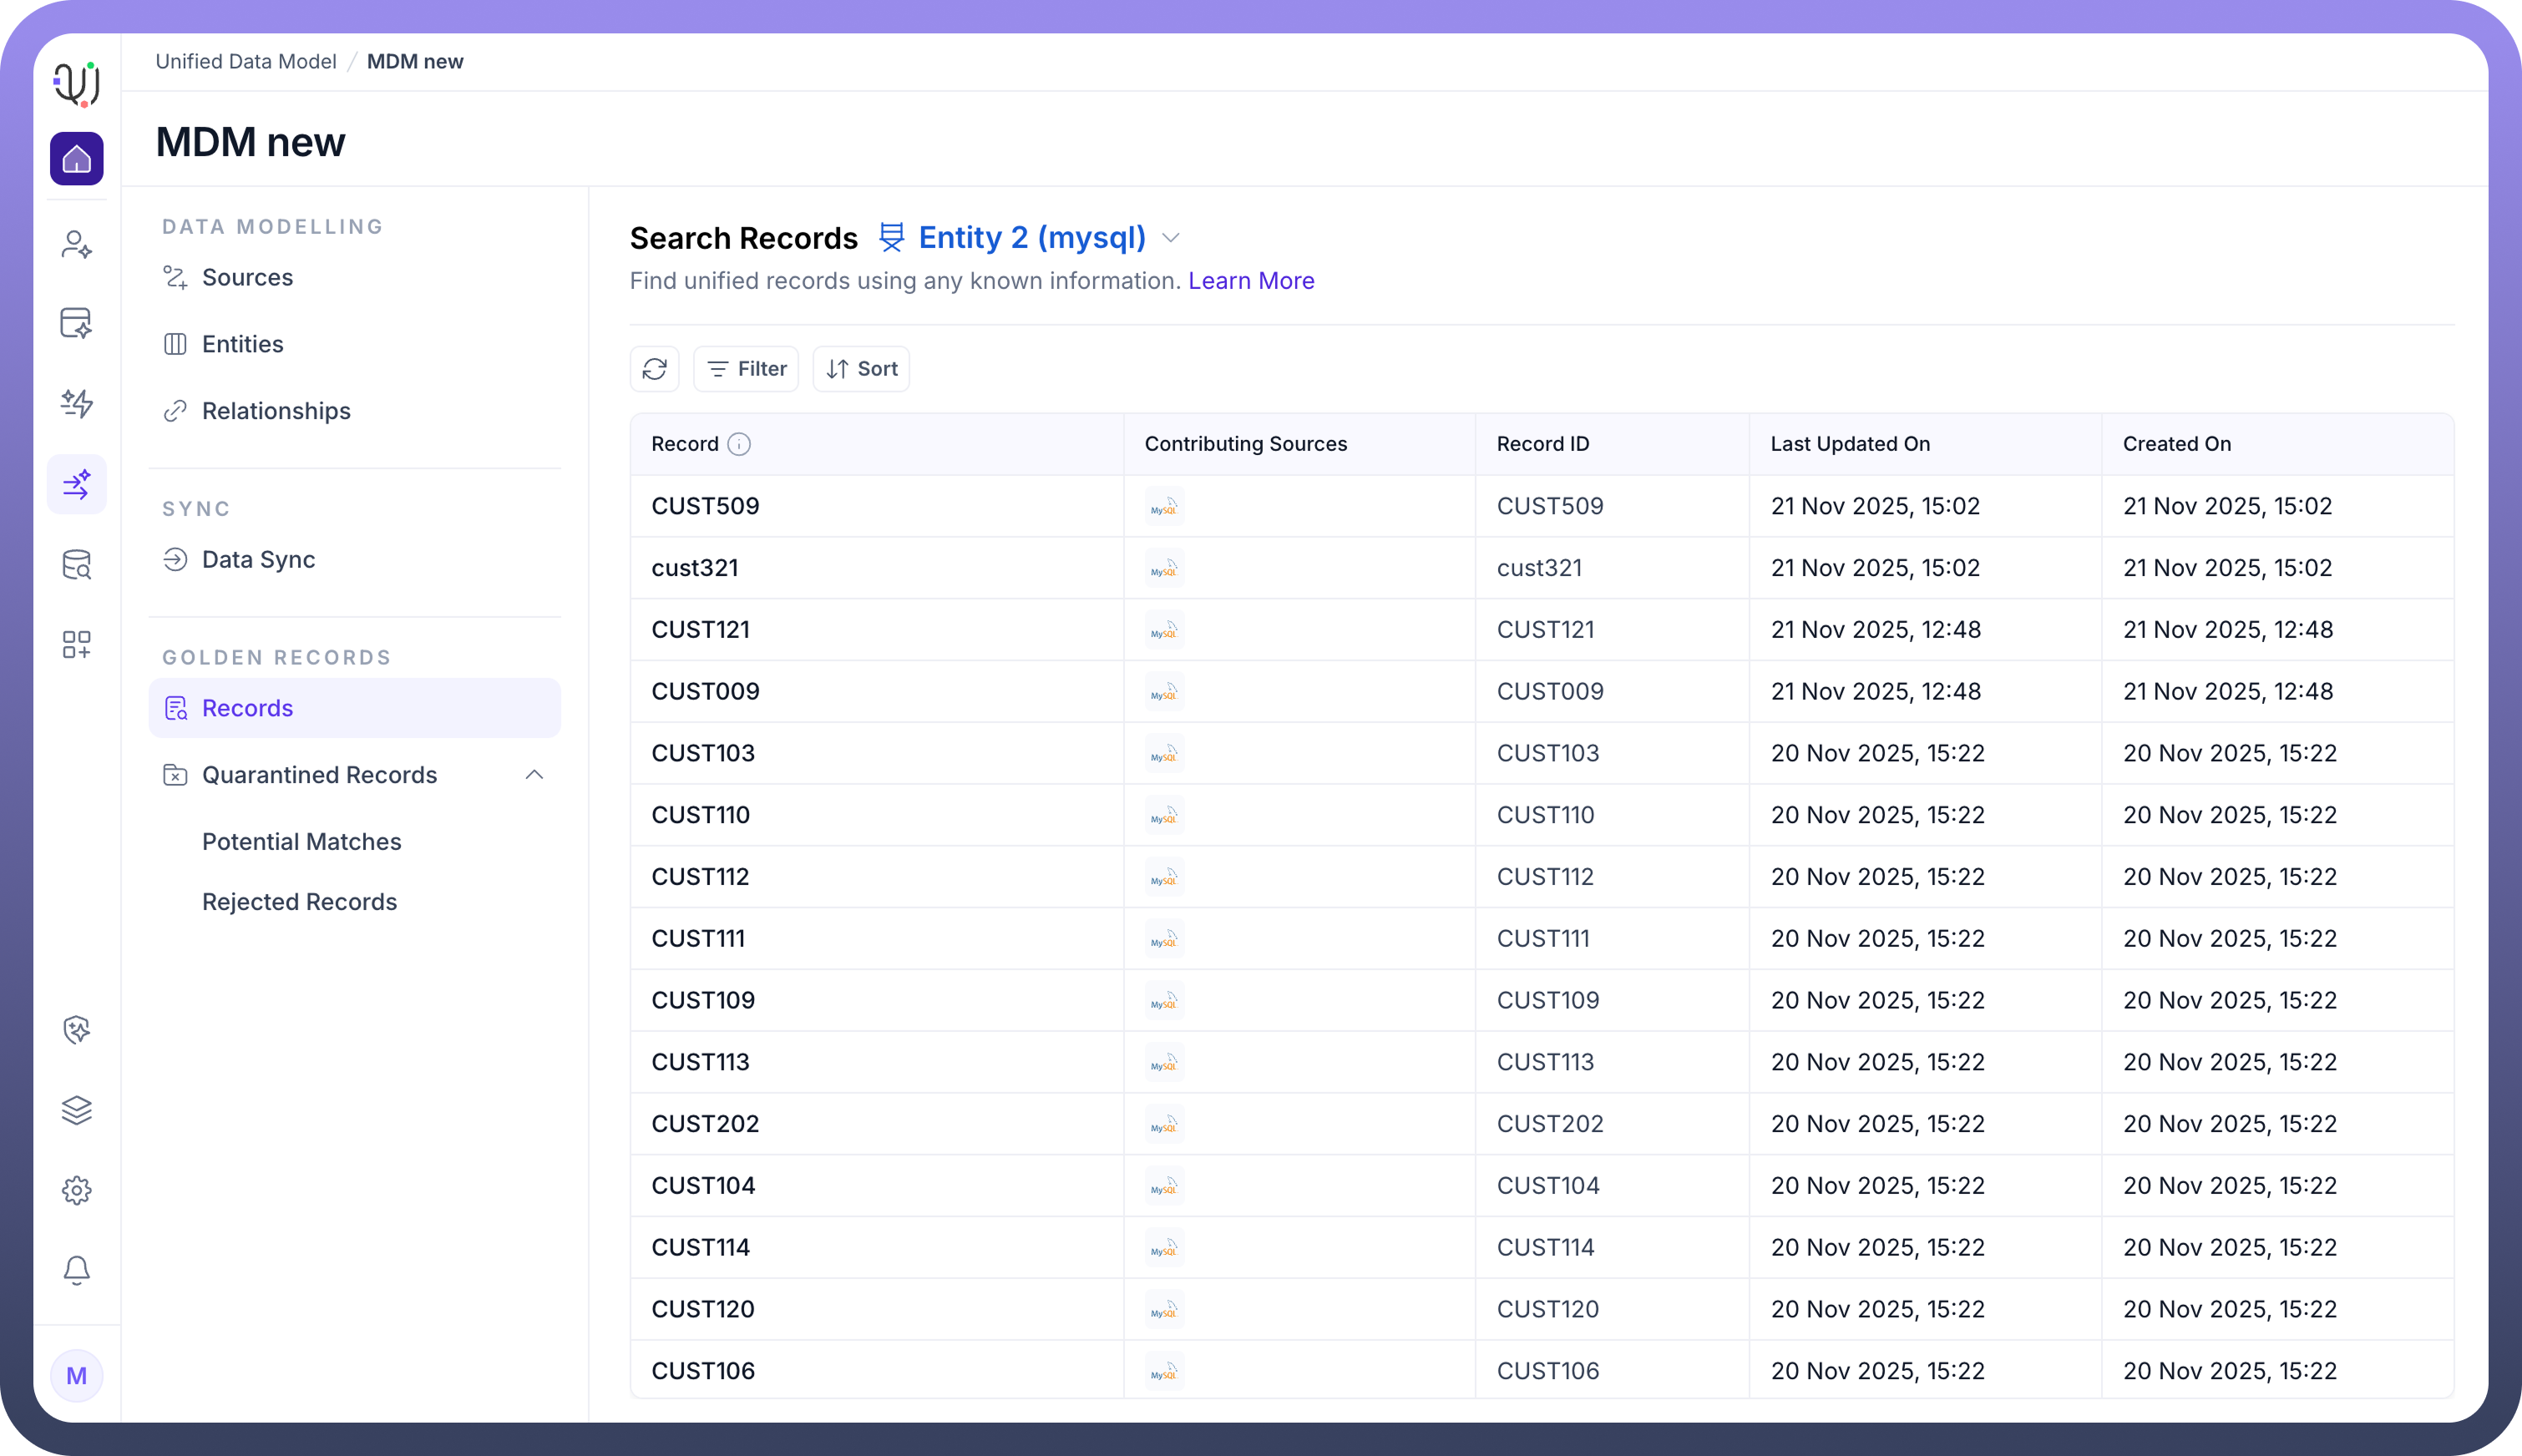Viewport: 2522px width, 1456px height.
Task: Click the user avatar M icon
Action: point(76,1376)
